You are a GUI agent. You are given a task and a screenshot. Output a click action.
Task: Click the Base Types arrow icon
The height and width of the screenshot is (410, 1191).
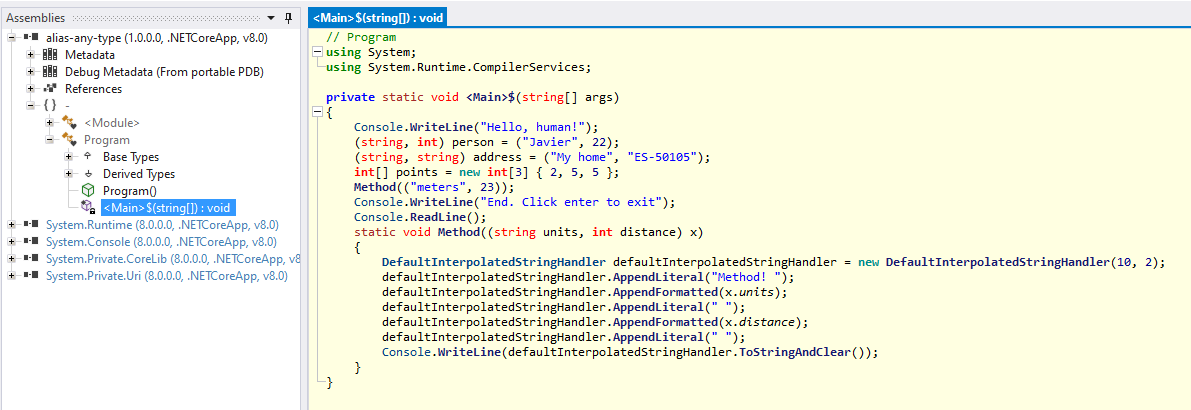[87, 156]
